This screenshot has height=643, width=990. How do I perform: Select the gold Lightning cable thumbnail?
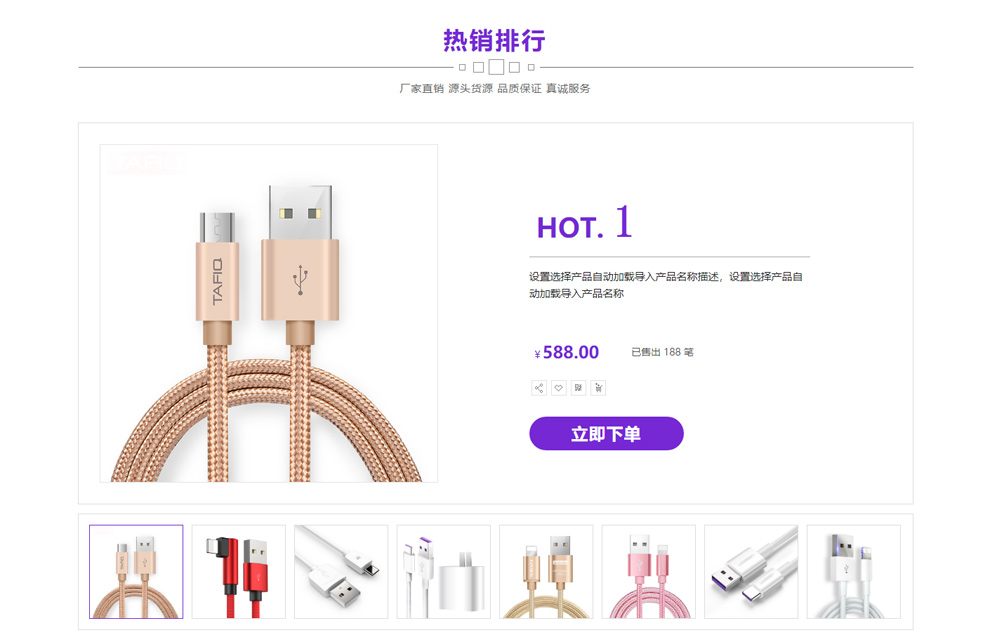pyautogui.click(x=546, y=572)
